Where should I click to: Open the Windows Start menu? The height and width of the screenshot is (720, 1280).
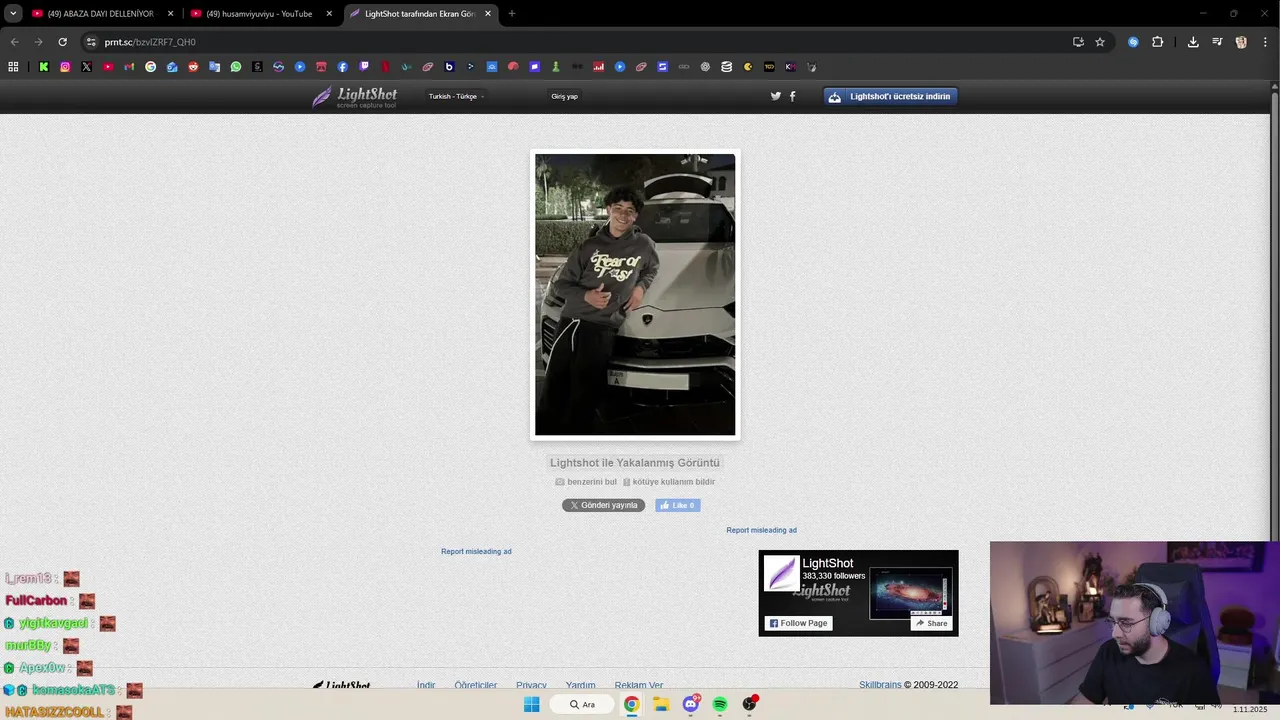tap(531, 704)
